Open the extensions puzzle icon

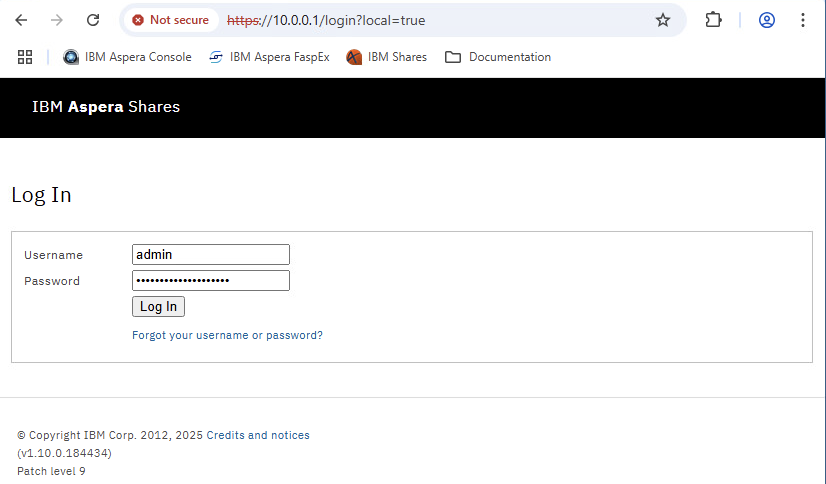pos(713,20)
